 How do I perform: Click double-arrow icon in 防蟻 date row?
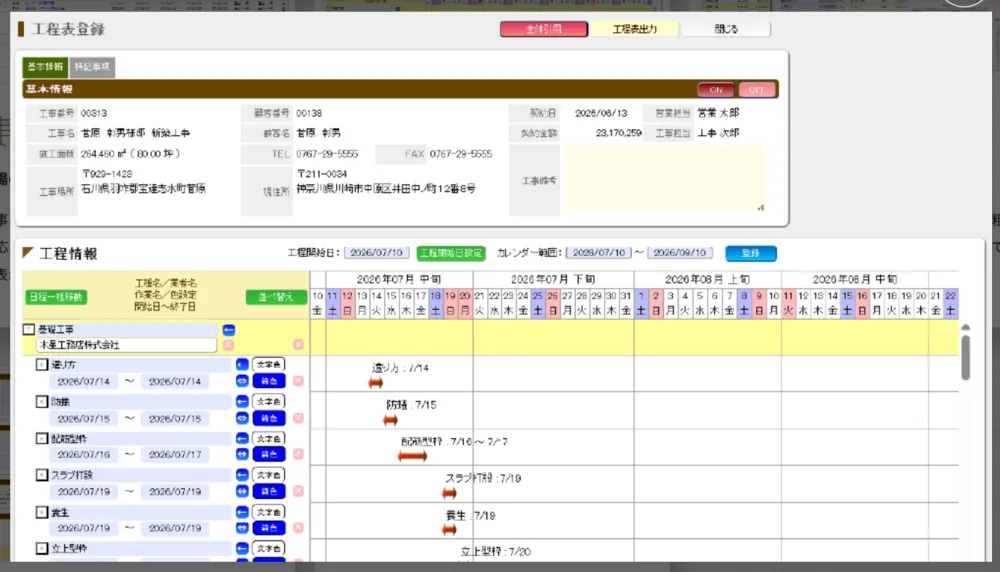coord(242,418)
